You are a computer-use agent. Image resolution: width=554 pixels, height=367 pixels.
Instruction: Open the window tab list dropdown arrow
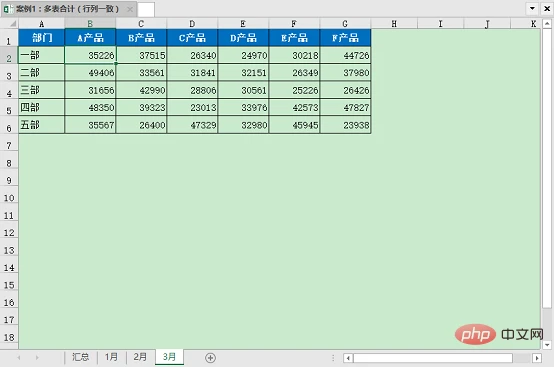532,8
